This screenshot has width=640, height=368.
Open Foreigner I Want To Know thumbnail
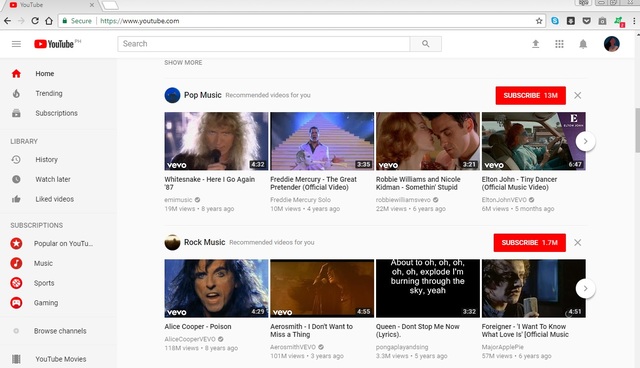533,288
